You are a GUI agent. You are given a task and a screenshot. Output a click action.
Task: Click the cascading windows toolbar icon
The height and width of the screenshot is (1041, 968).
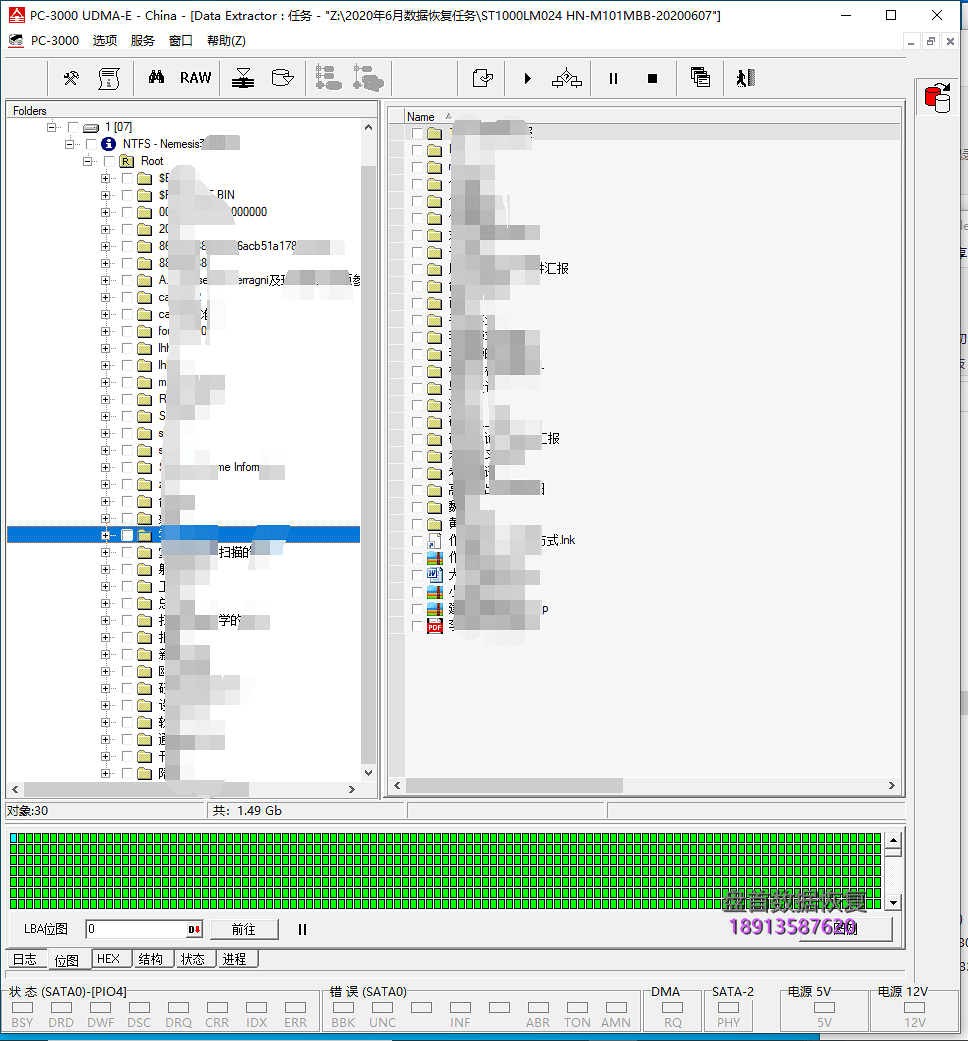point(700,78)
